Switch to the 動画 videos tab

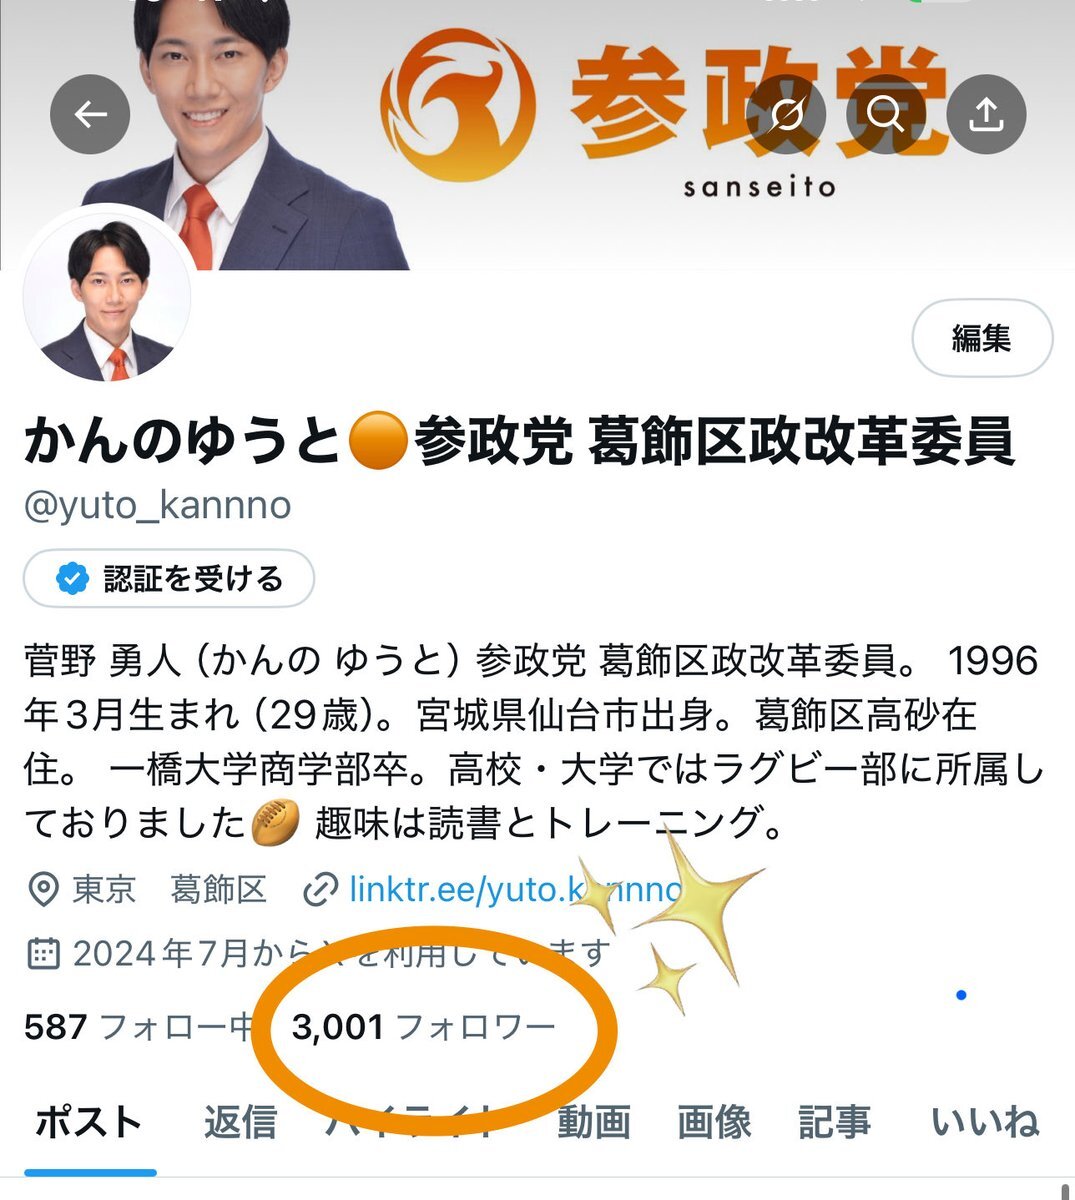pos(594,1122)
